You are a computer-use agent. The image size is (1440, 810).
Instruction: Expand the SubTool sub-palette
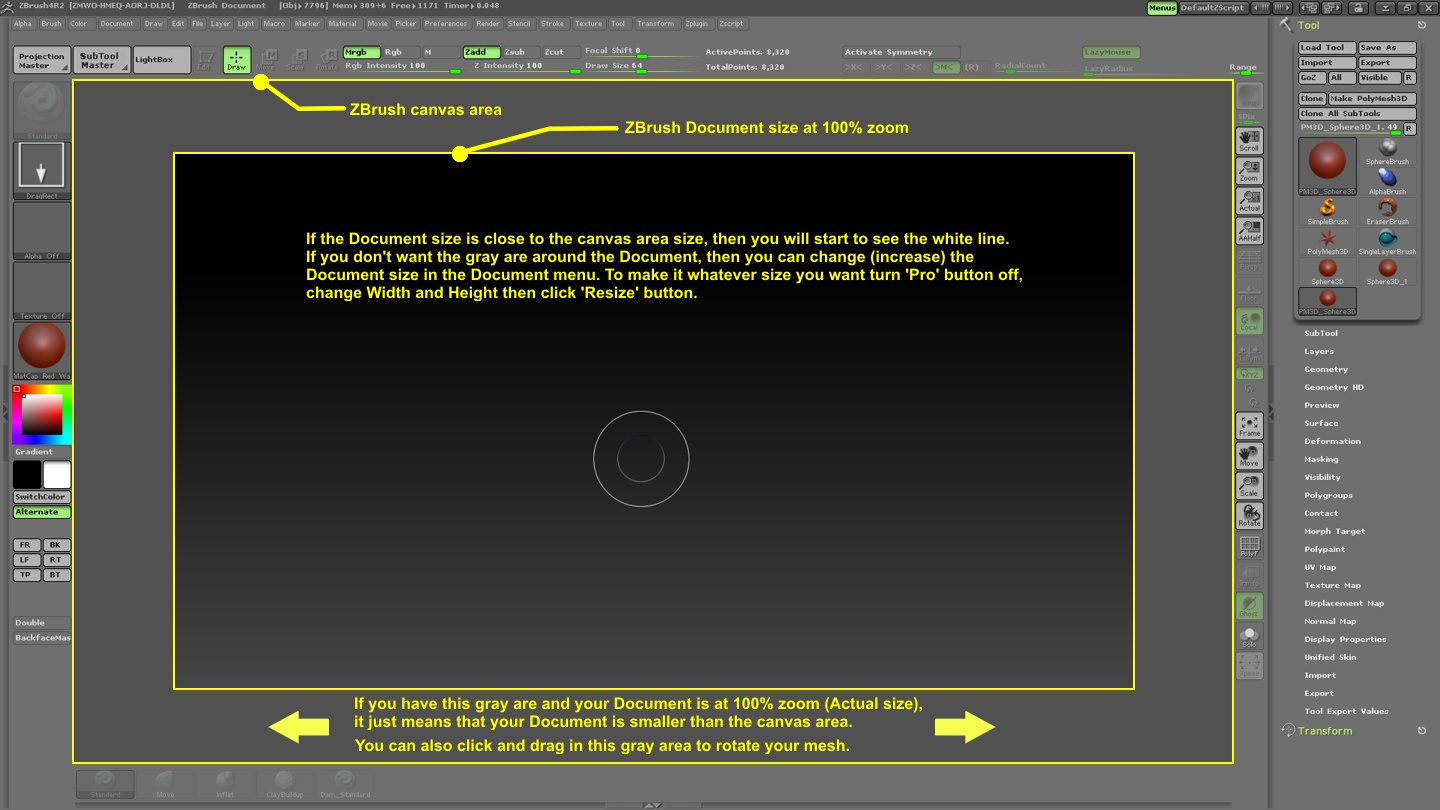tap(1320, 333)
